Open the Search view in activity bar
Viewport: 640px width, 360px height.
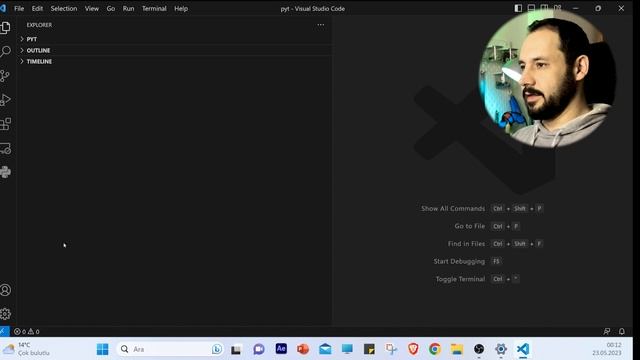click(x=5, y=51)
